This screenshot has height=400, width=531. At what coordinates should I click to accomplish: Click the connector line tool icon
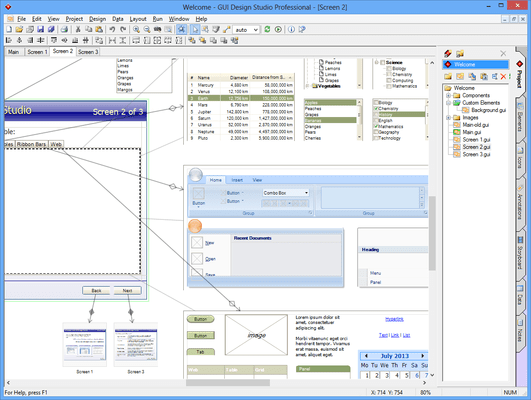point(227,29)
